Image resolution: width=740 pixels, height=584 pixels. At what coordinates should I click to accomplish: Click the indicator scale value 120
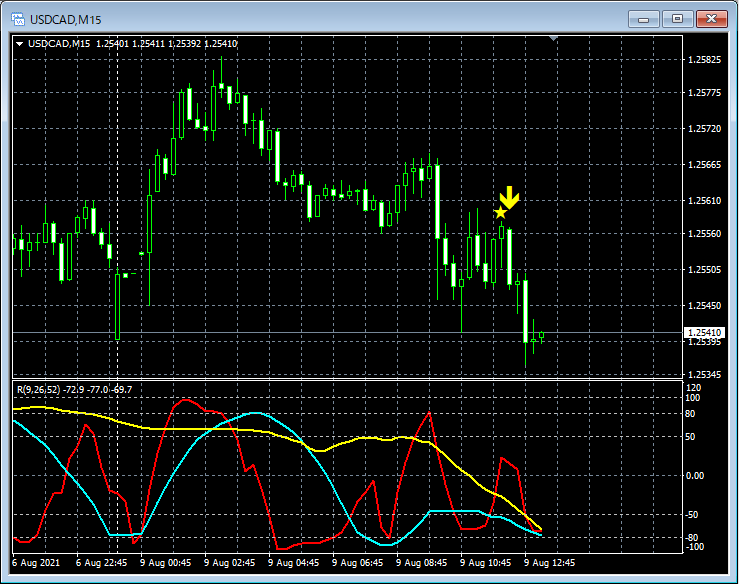tap(694, 388)
